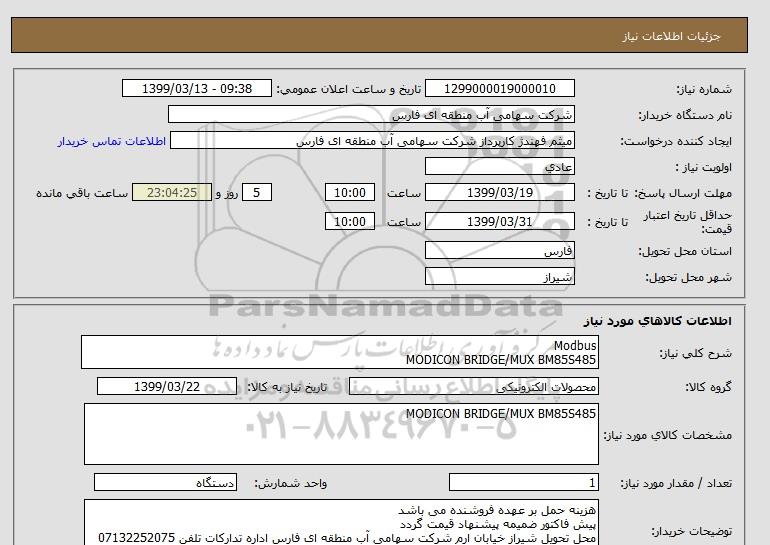The width and height of the screenshot is (770, 545).
Task: Click the text ساعت باقی مانده
Action: pyautogui.click(x=82, y=193)
